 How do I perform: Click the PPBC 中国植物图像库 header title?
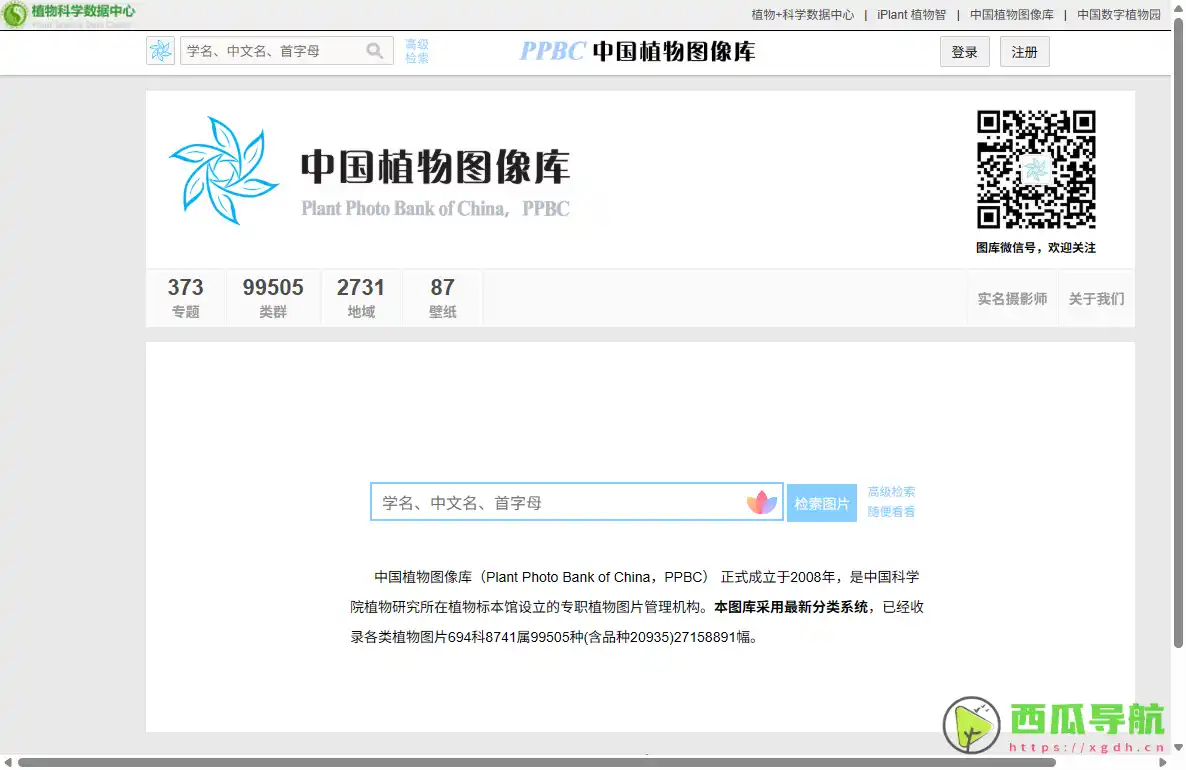[637, 51]
